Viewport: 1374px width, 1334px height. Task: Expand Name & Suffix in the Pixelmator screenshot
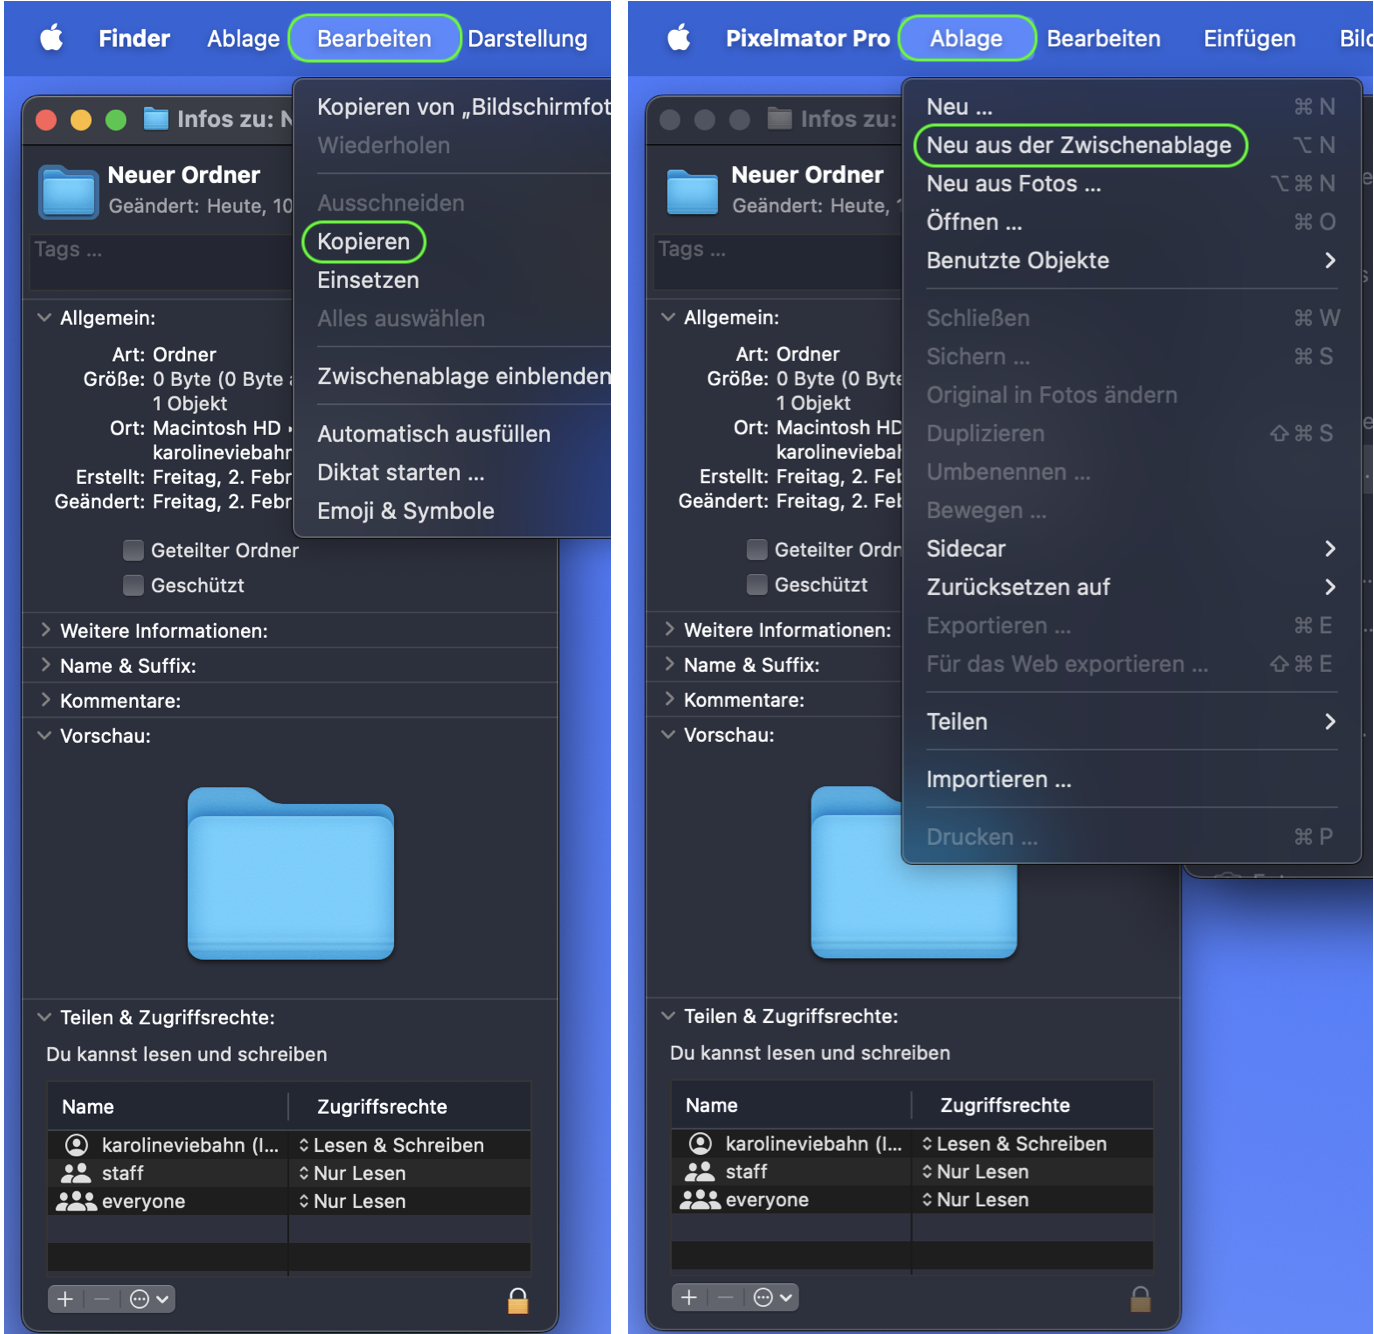[x=669, y=664]
